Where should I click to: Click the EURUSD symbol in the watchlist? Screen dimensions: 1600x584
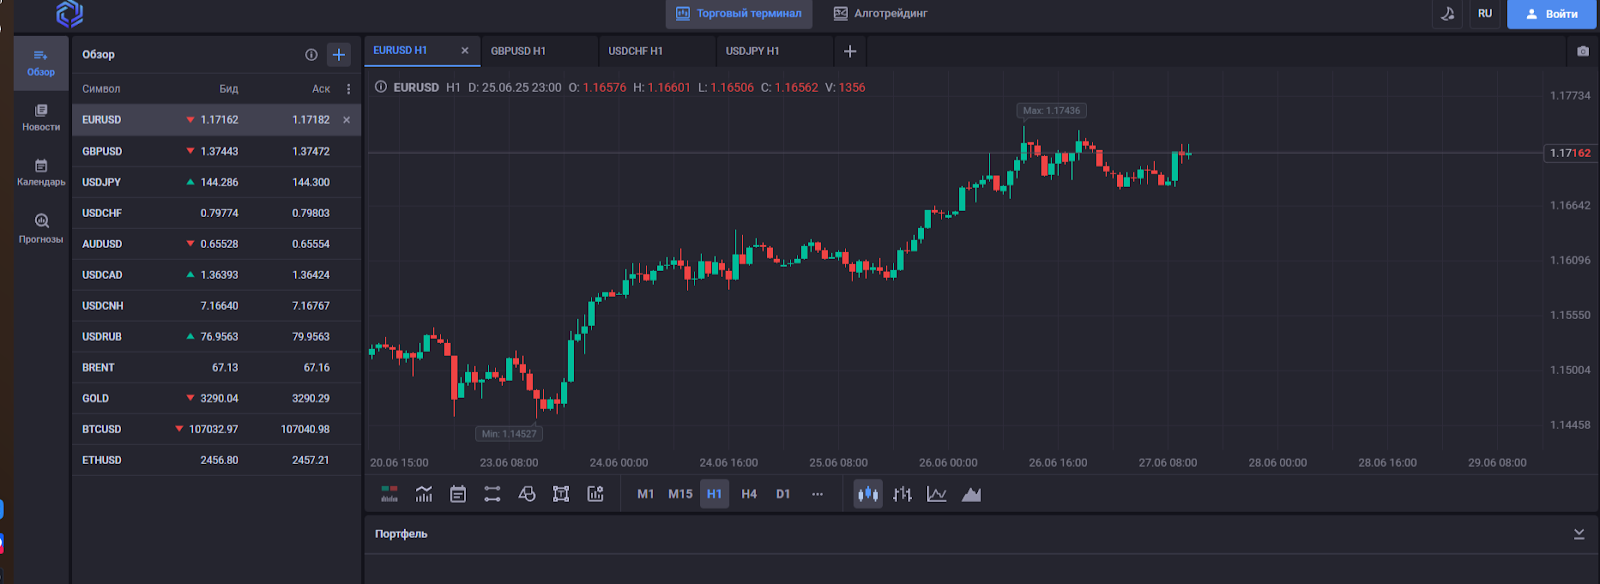coord(101,120)
